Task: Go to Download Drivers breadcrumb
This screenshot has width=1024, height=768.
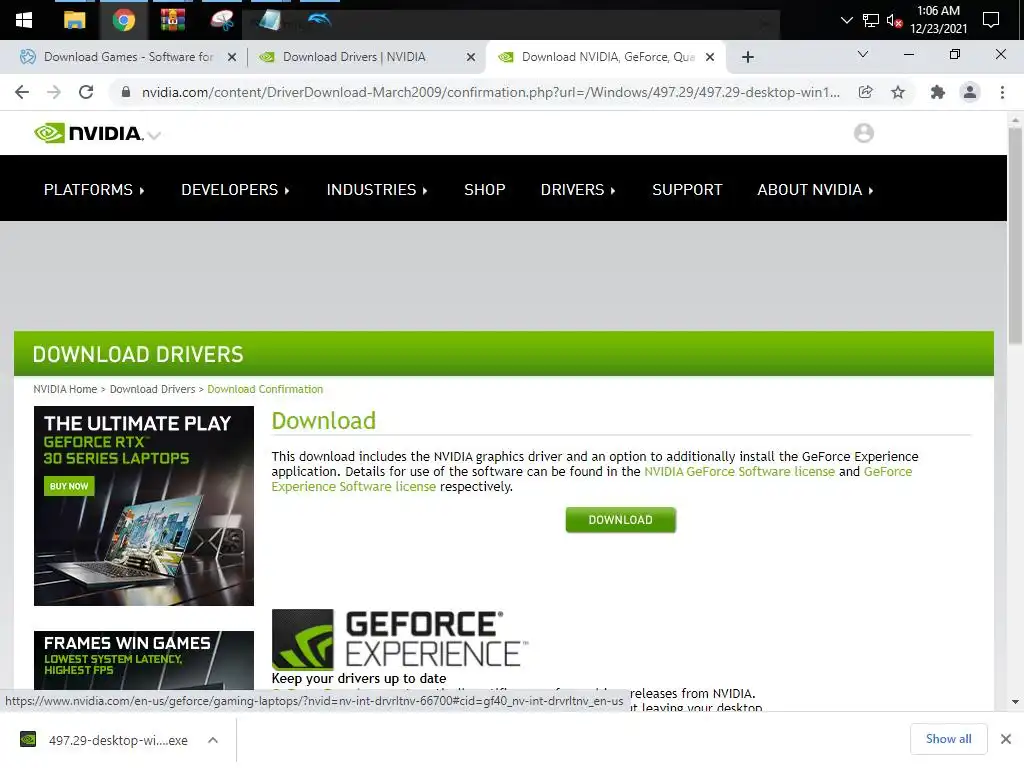Action: point(152,389)
